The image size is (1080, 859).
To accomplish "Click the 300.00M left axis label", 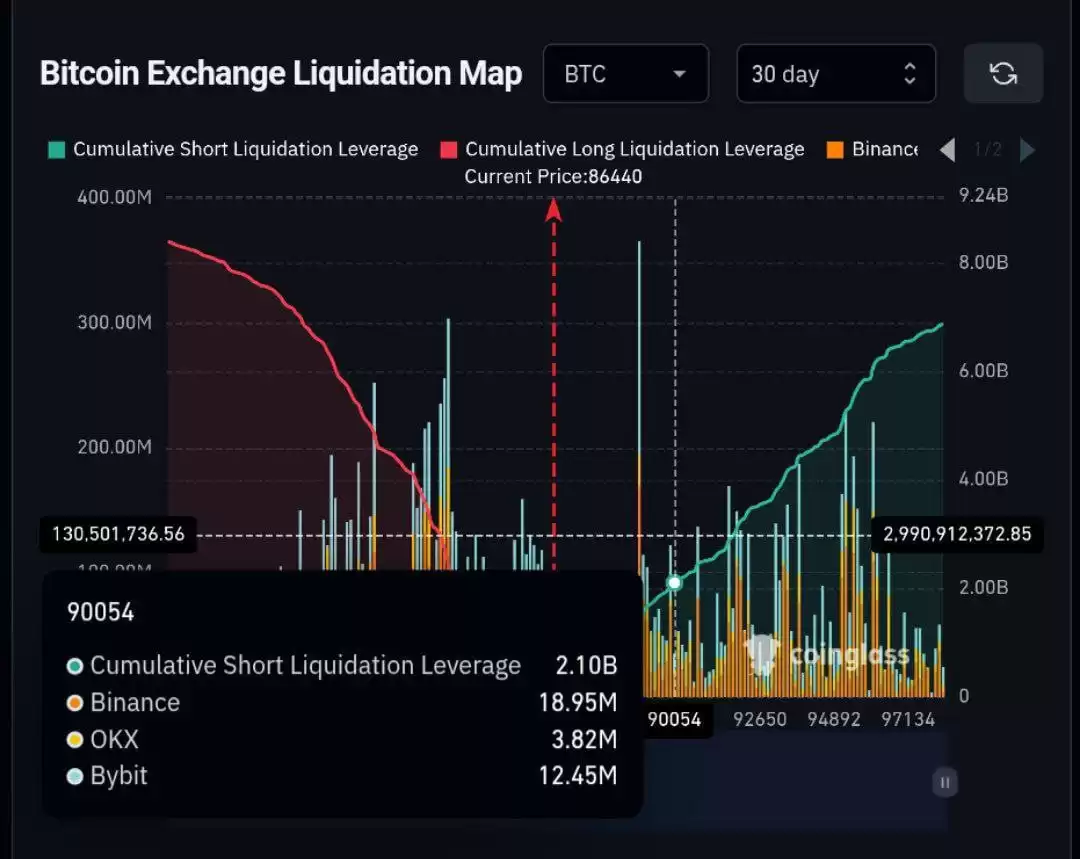I will point(114,322).
